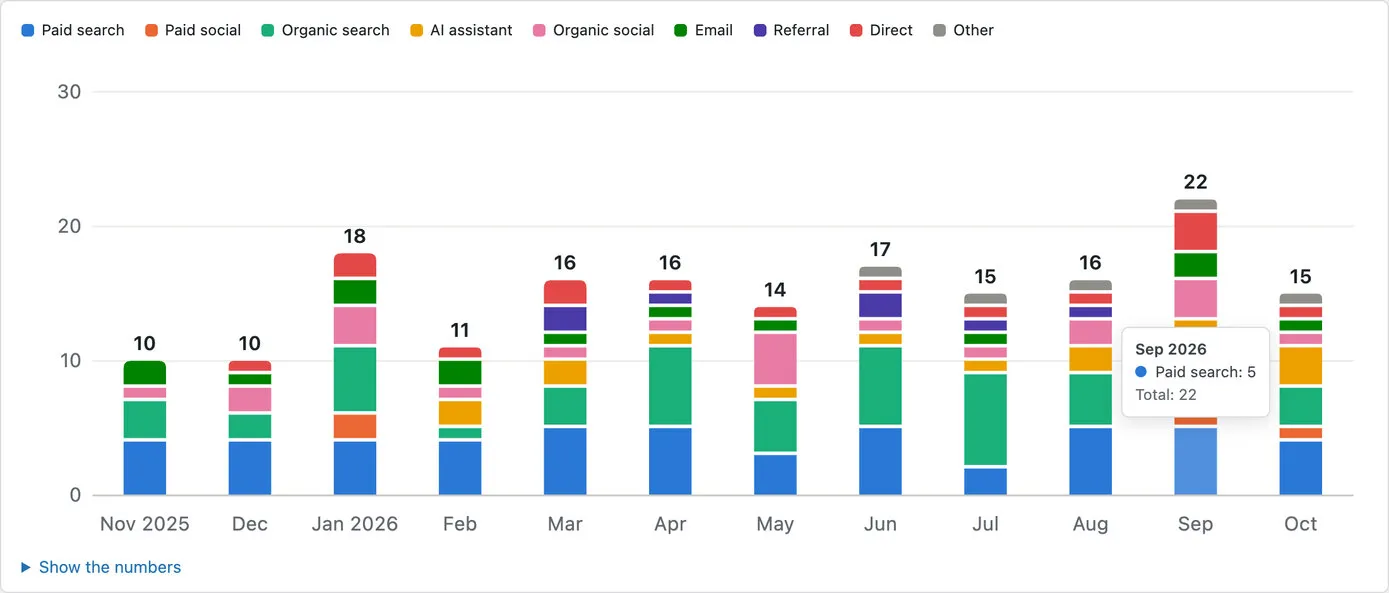
Task: Click the pink Organic social segment in Dec
Action: (250, 399)
